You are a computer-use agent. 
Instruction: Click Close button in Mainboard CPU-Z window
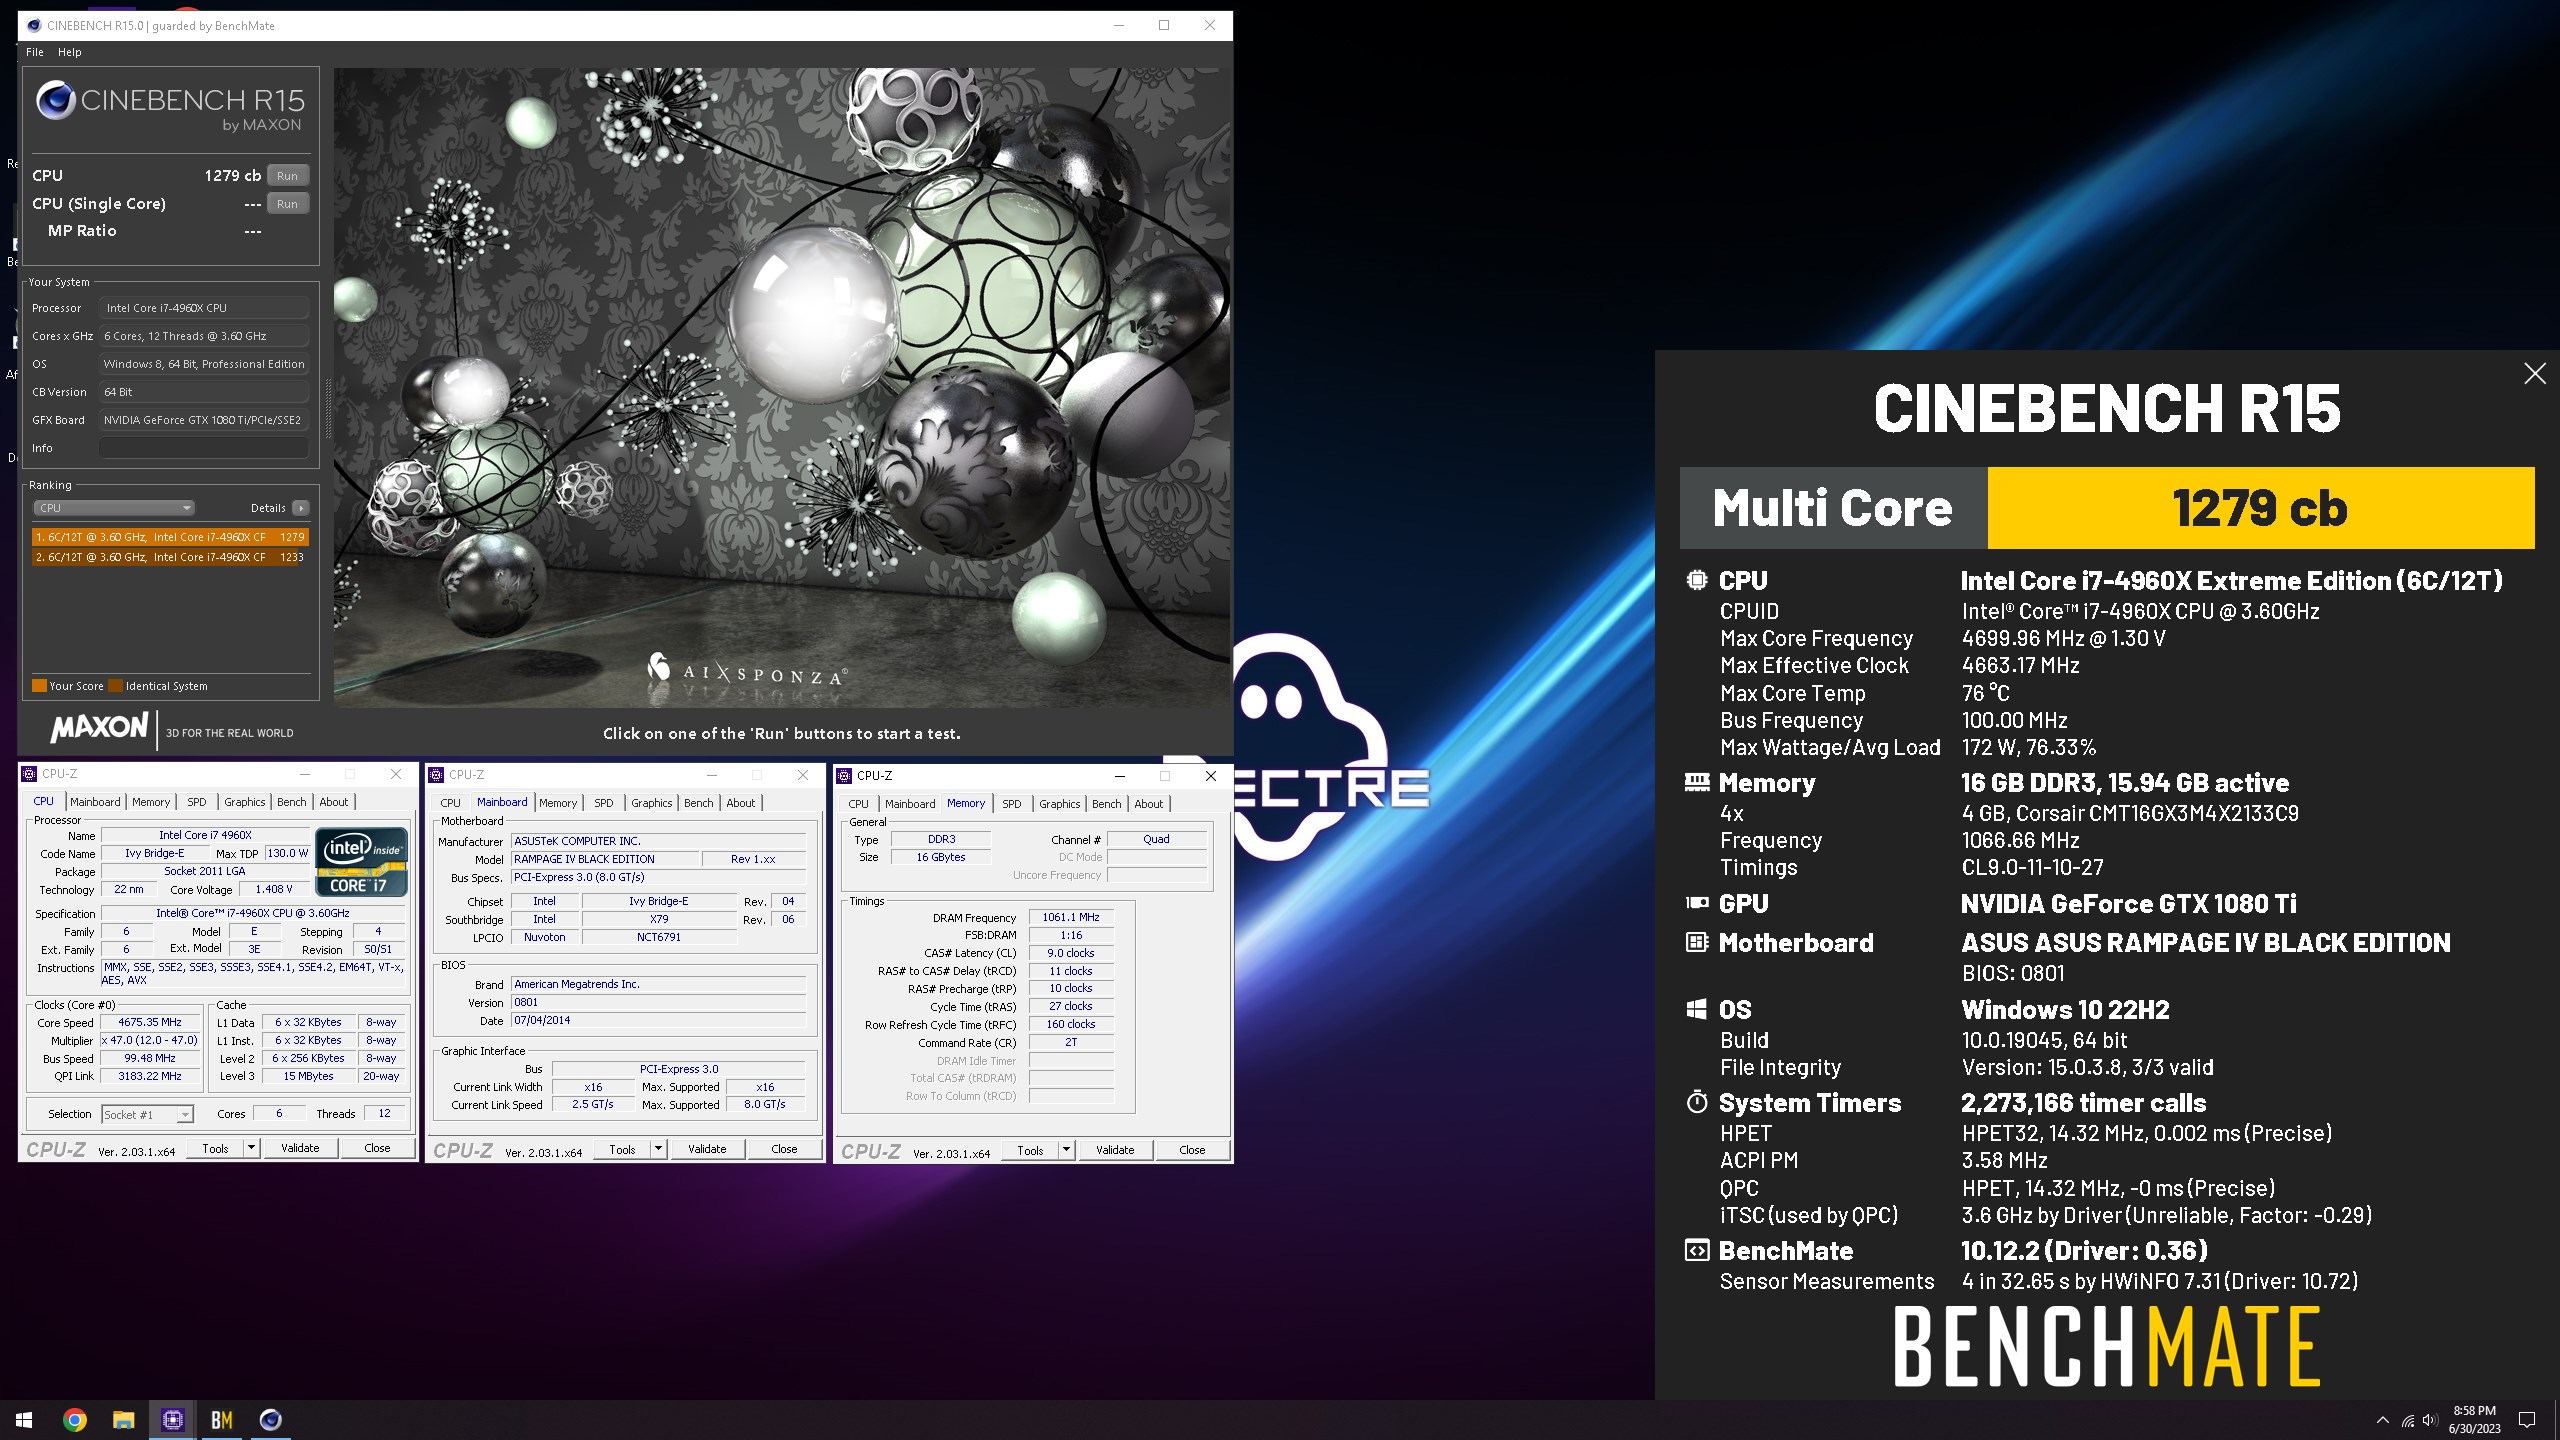click(x=784, y=1150)
